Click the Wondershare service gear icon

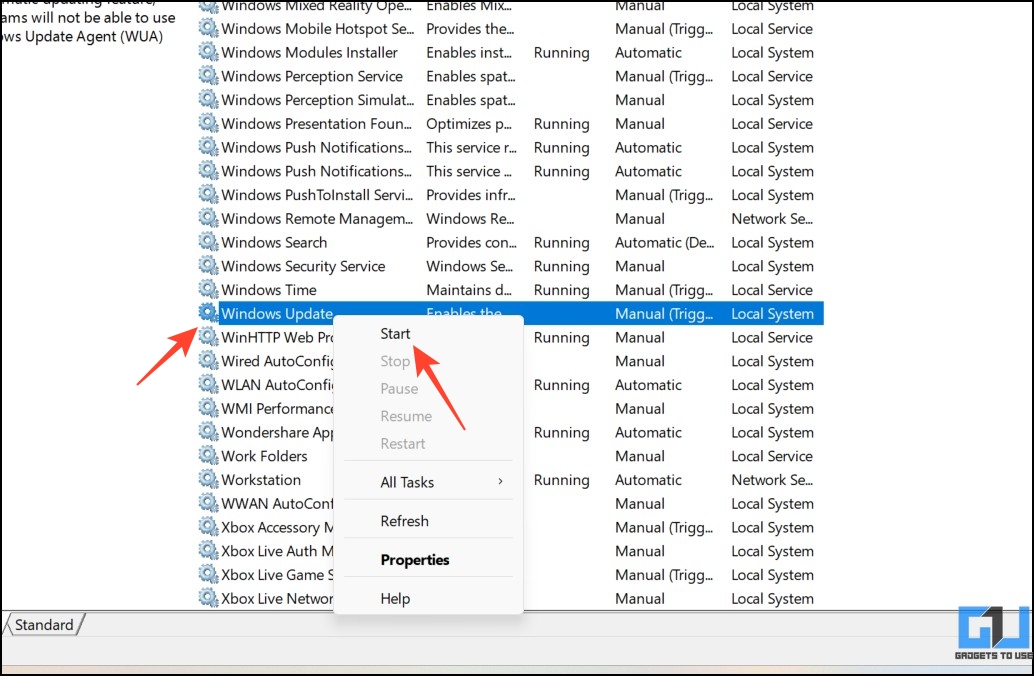point(208,431)
